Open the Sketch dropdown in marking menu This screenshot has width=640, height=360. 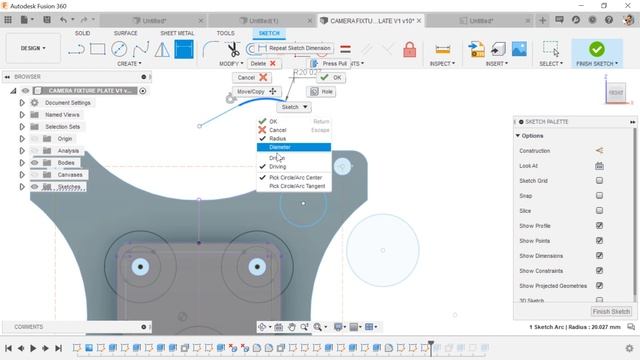[294, 107]
